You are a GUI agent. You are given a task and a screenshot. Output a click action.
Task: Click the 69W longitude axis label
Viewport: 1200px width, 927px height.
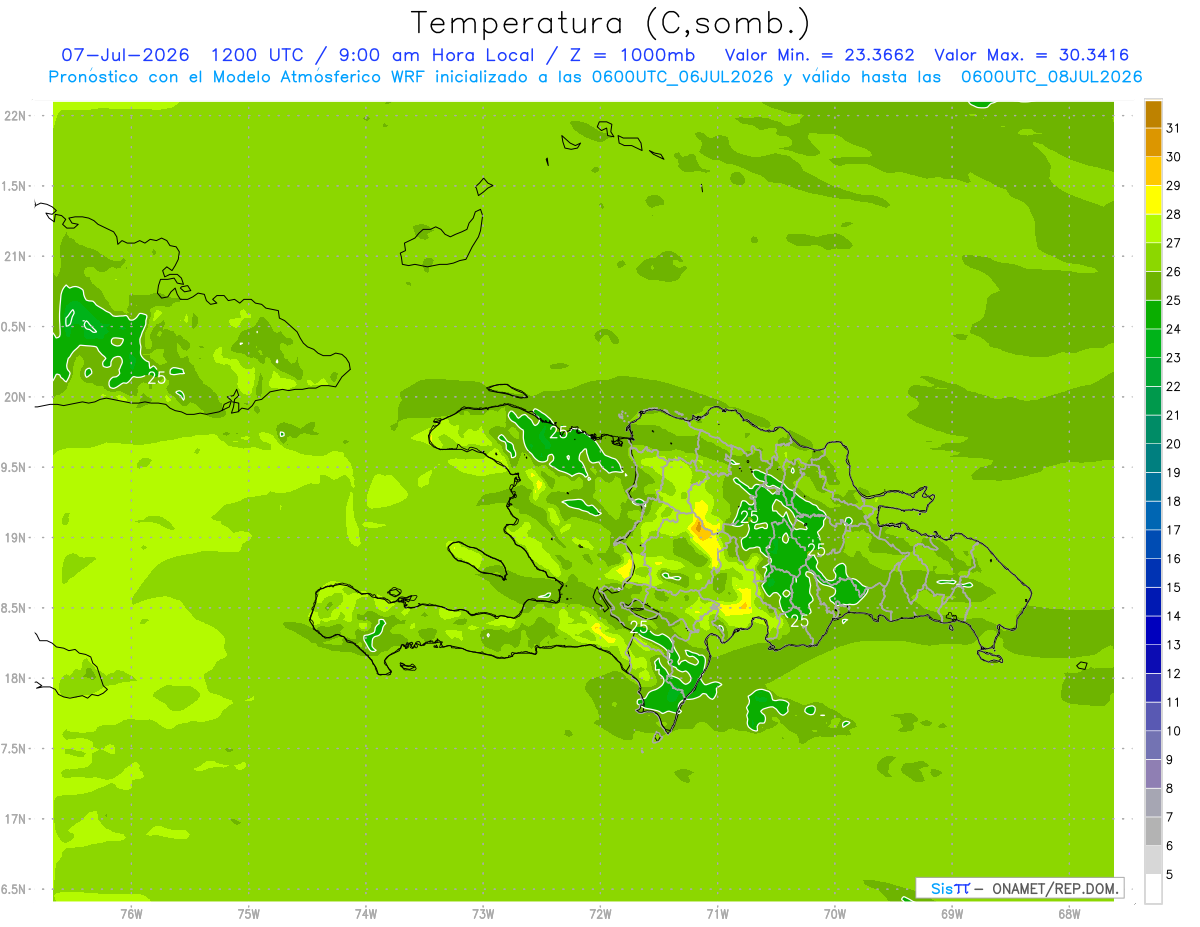(x=951, y=913)
